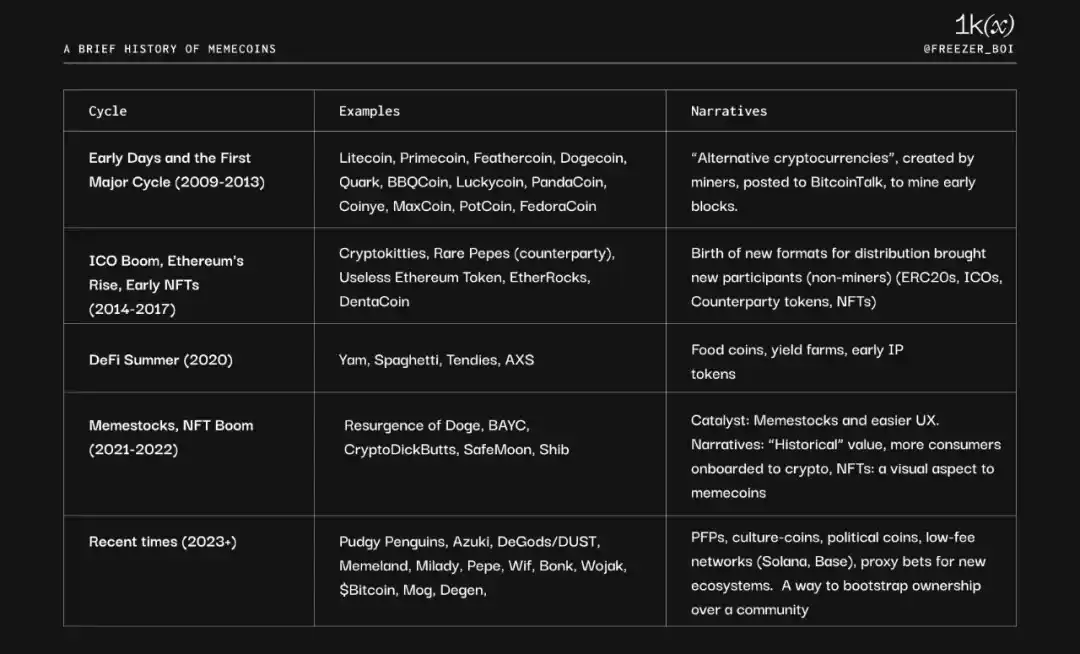Viewport: 1080px width, 654px height.
Task: Click the @FREEZER_BOI handle
Action: (970, 48)
